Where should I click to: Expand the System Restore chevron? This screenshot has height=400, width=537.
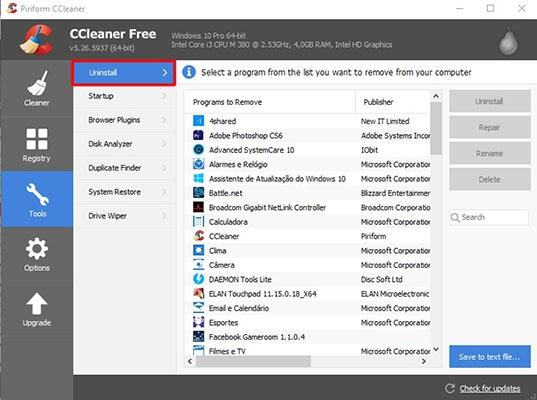[164, 192]
